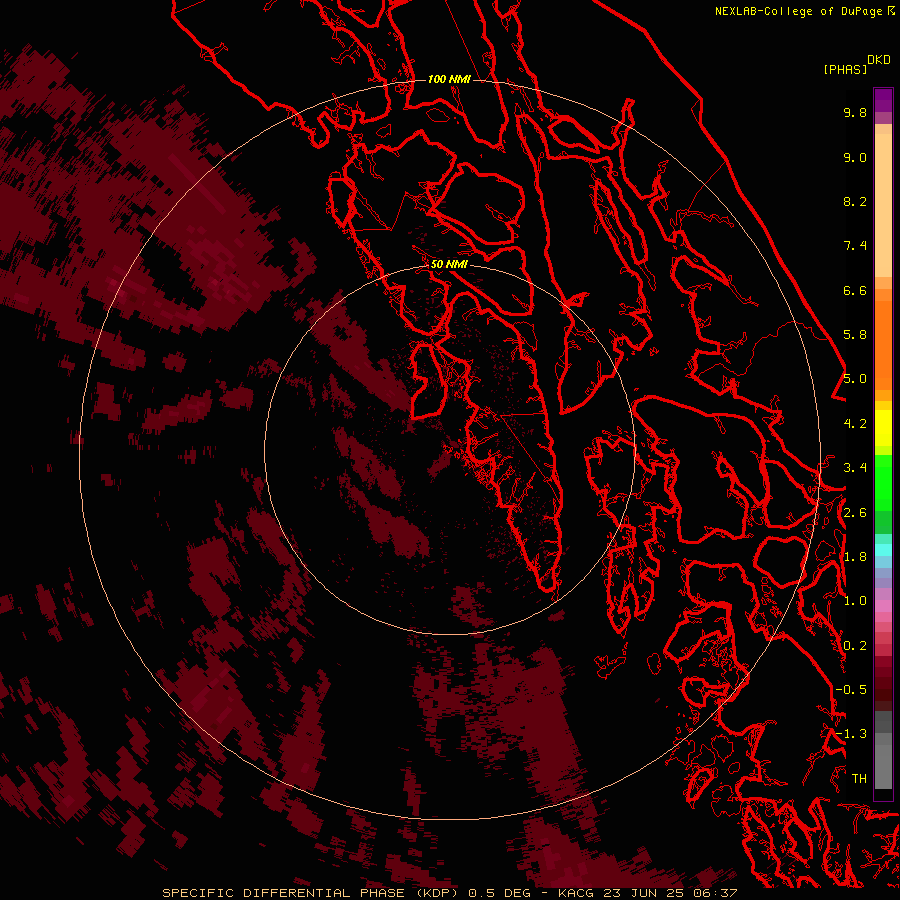The width and height of the screenshot is (900, 900).
Task: Click the 7.4 value on the color scale
Action: coord(855,246)
